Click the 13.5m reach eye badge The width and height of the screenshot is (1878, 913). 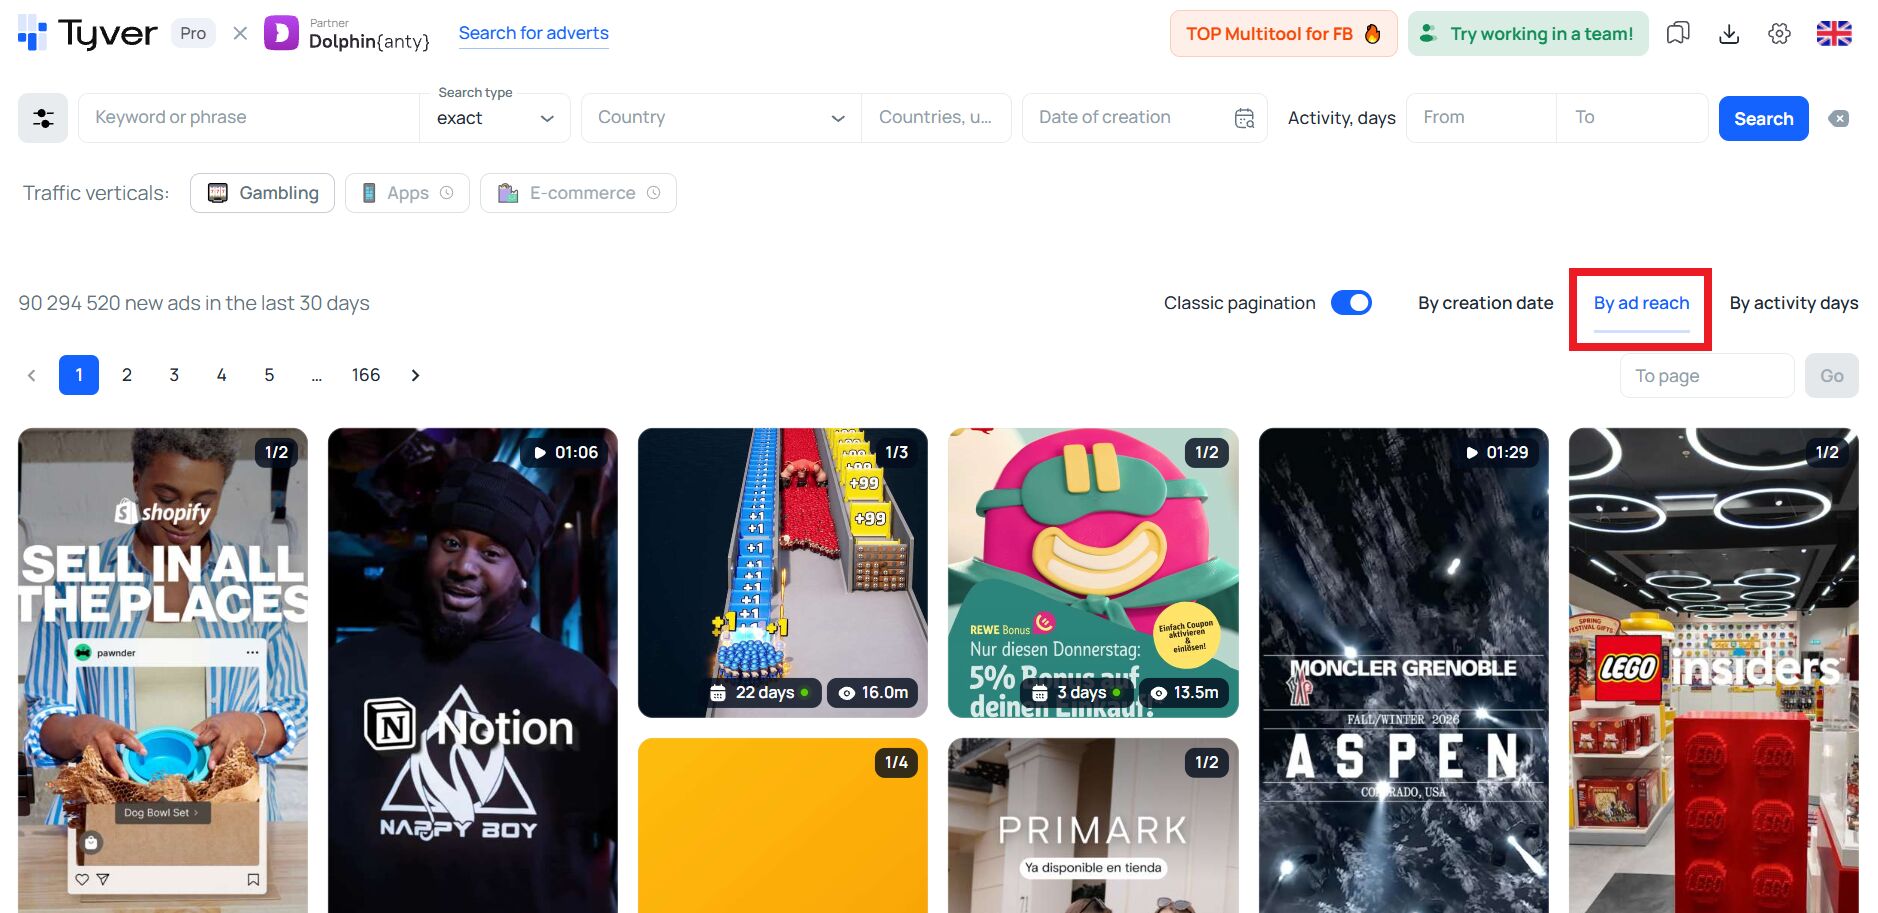click(1185, 692)
